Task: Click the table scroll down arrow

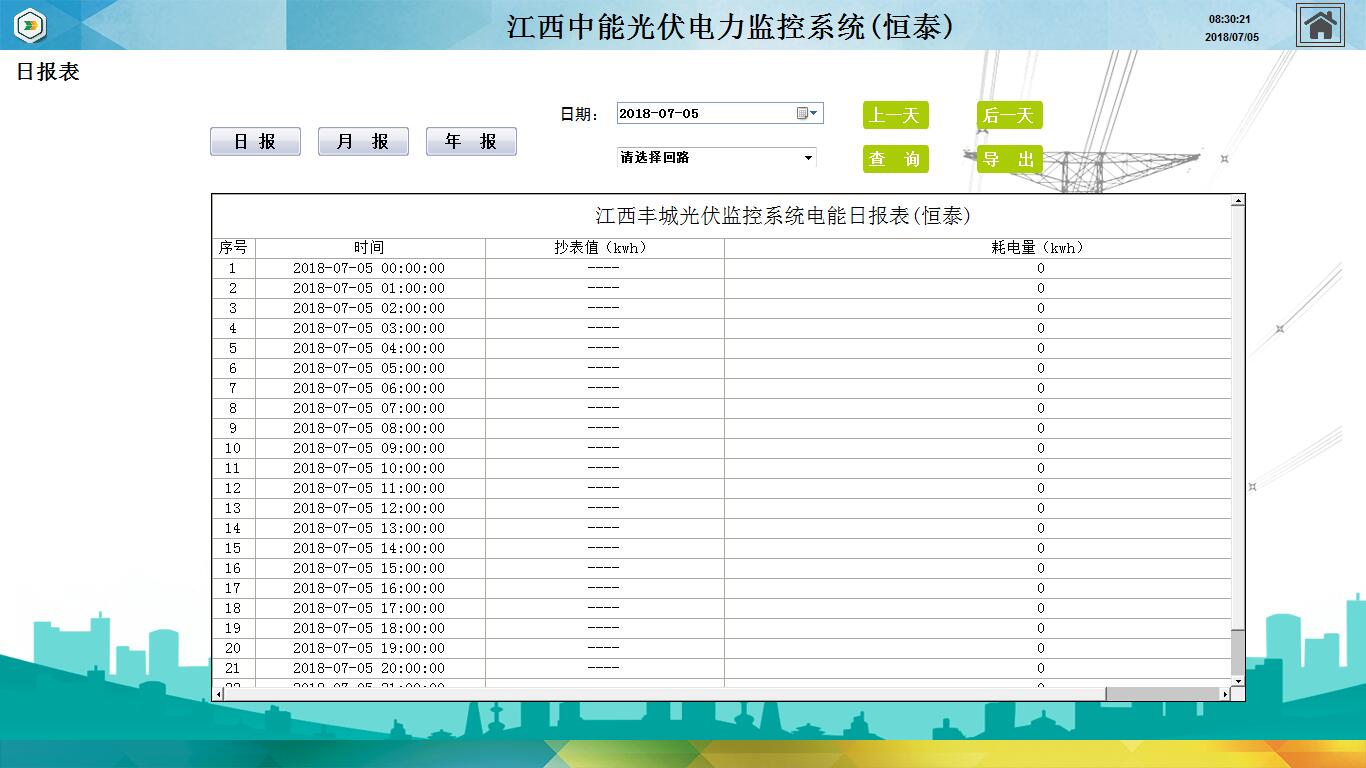Action: point(1238,681)
